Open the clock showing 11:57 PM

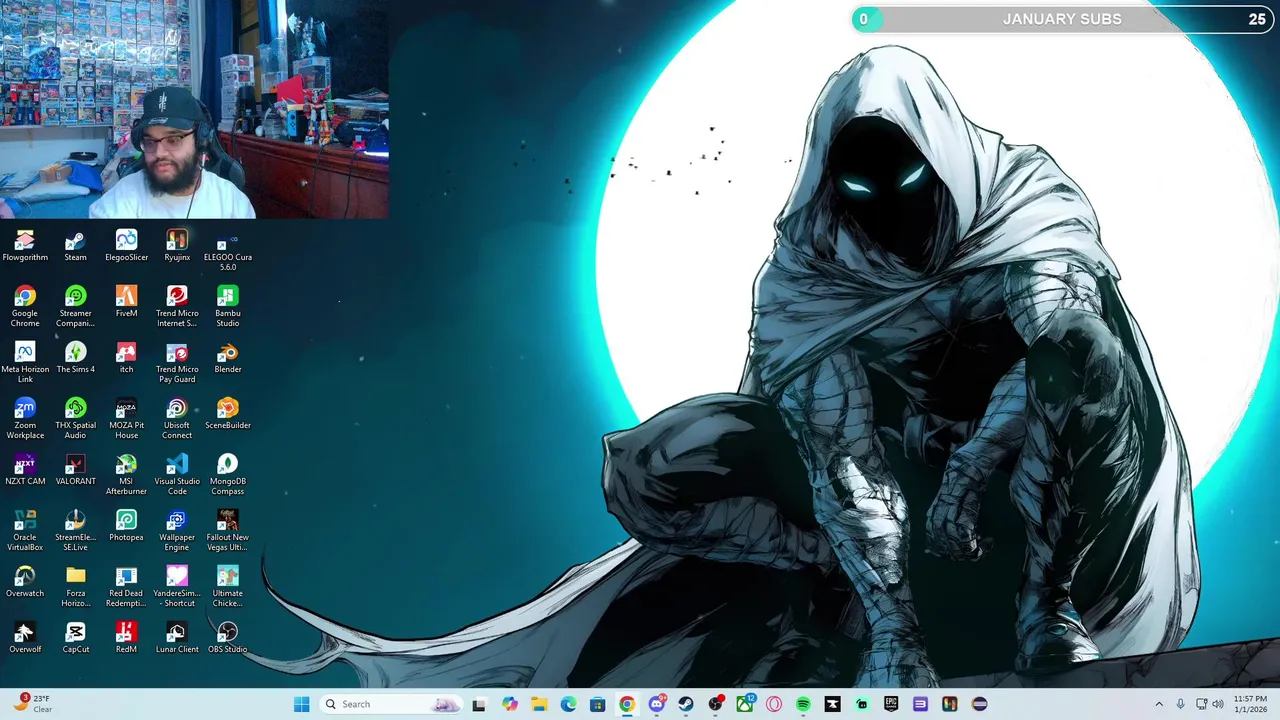pyautogui.click(x=1250, y=704)
